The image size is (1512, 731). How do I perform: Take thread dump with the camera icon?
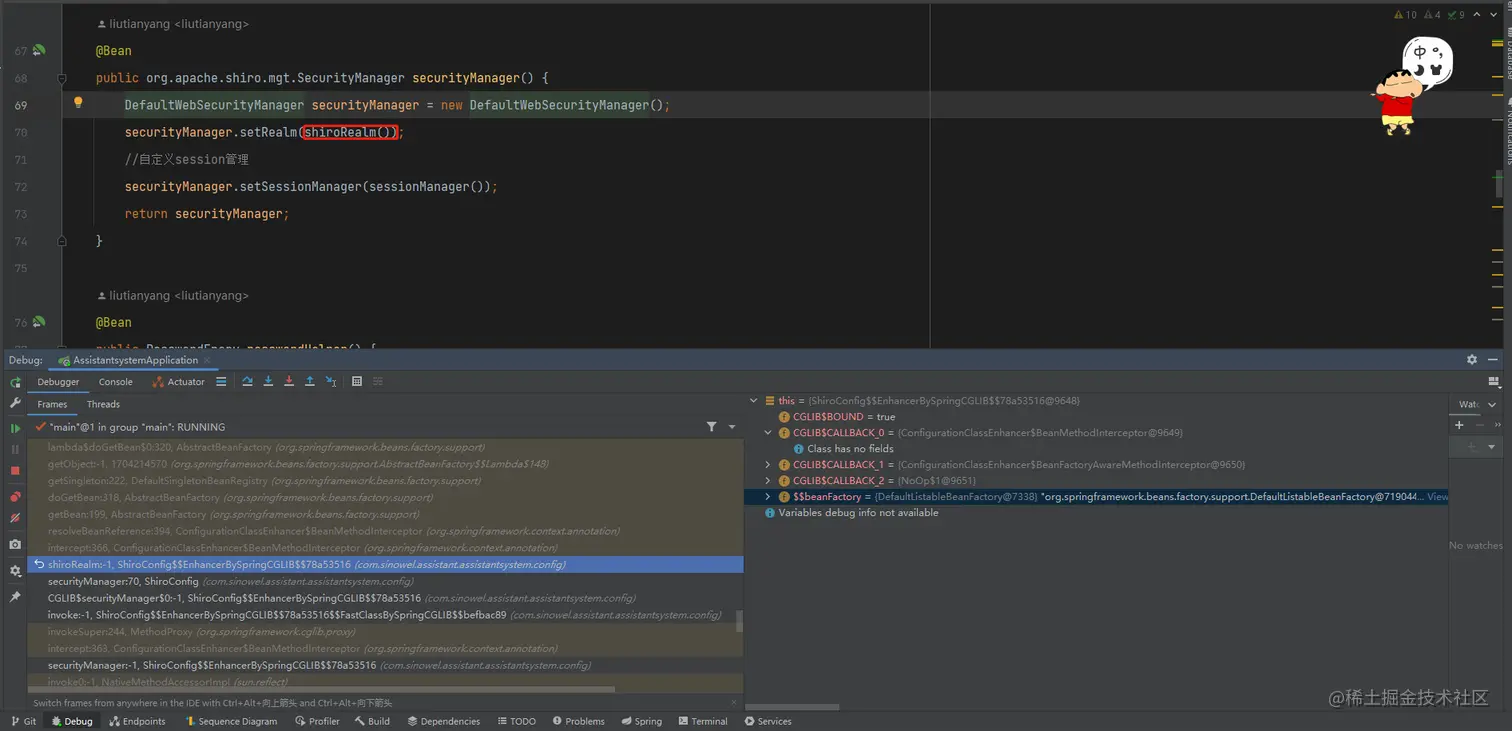pos(15,545)
